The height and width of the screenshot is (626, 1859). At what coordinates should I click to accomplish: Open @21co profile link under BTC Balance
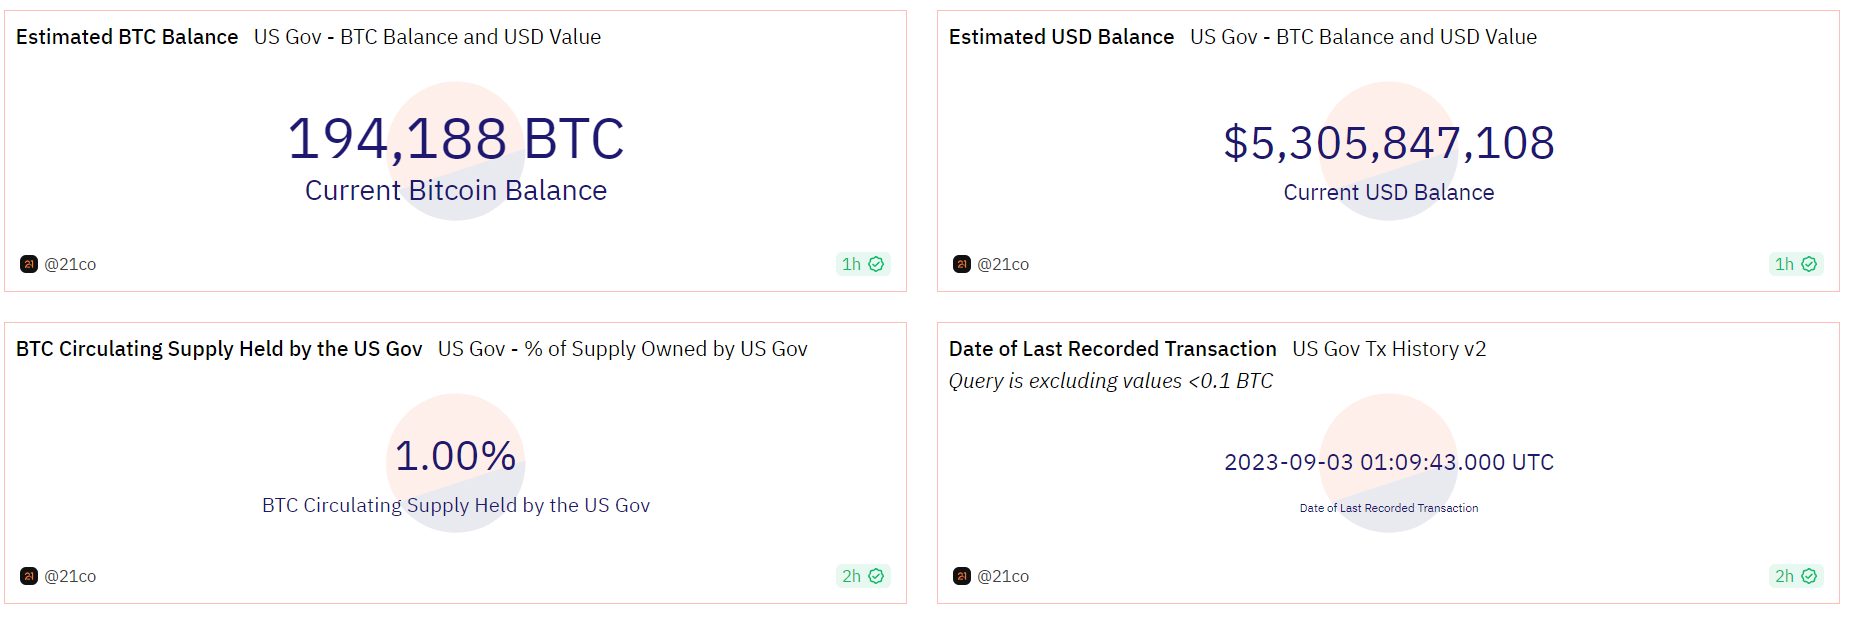tap(70, 264)
